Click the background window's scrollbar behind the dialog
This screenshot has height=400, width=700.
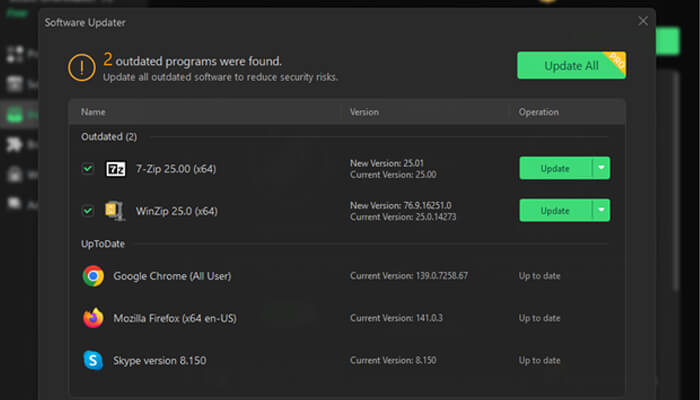pos(677,179)
